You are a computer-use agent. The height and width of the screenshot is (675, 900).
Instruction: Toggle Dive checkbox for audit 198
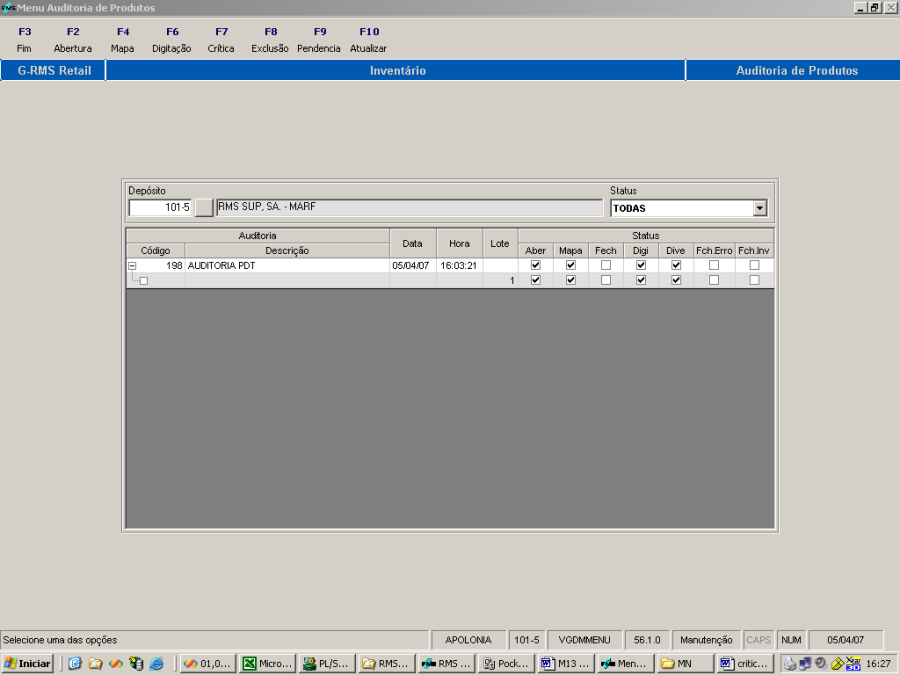point(676,265)
